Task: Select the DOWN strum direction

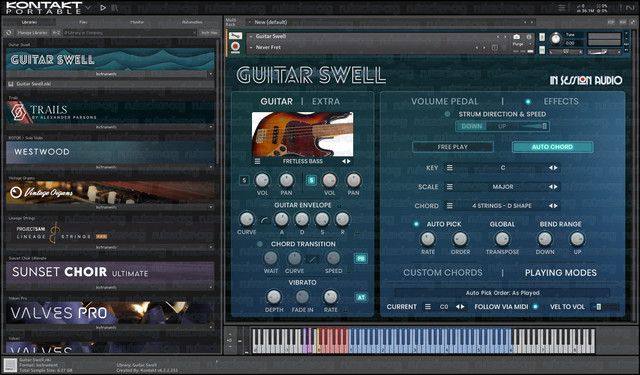Action: point(471,126)
